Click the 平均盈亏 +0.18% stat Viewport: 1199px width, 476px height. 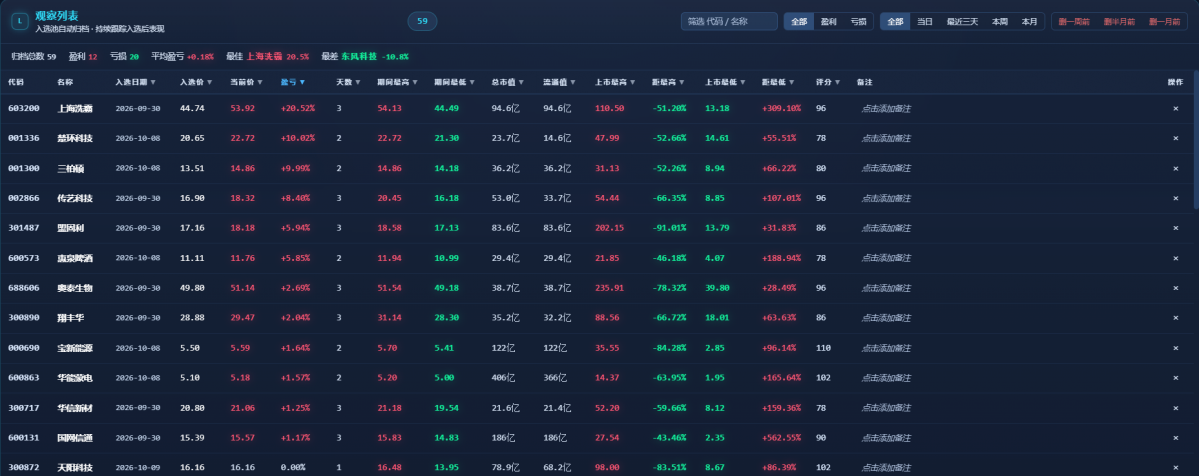[x=183, y=57]
